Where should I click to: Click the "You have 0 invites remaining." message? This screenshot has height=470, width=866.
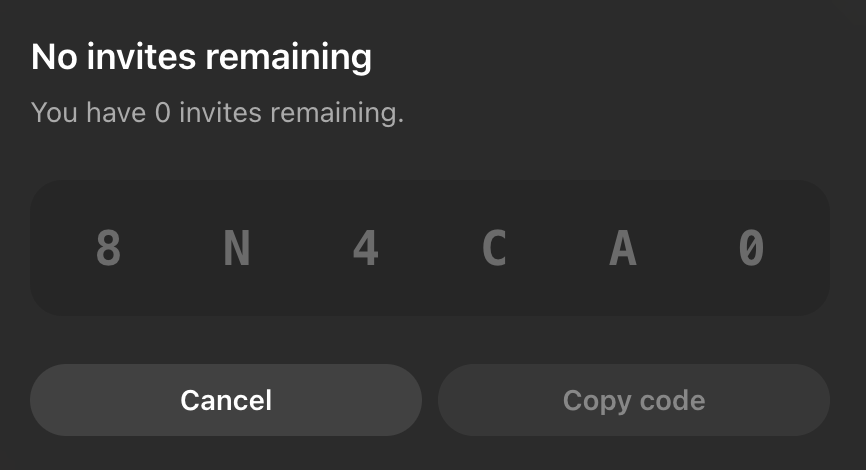[217, 112]
